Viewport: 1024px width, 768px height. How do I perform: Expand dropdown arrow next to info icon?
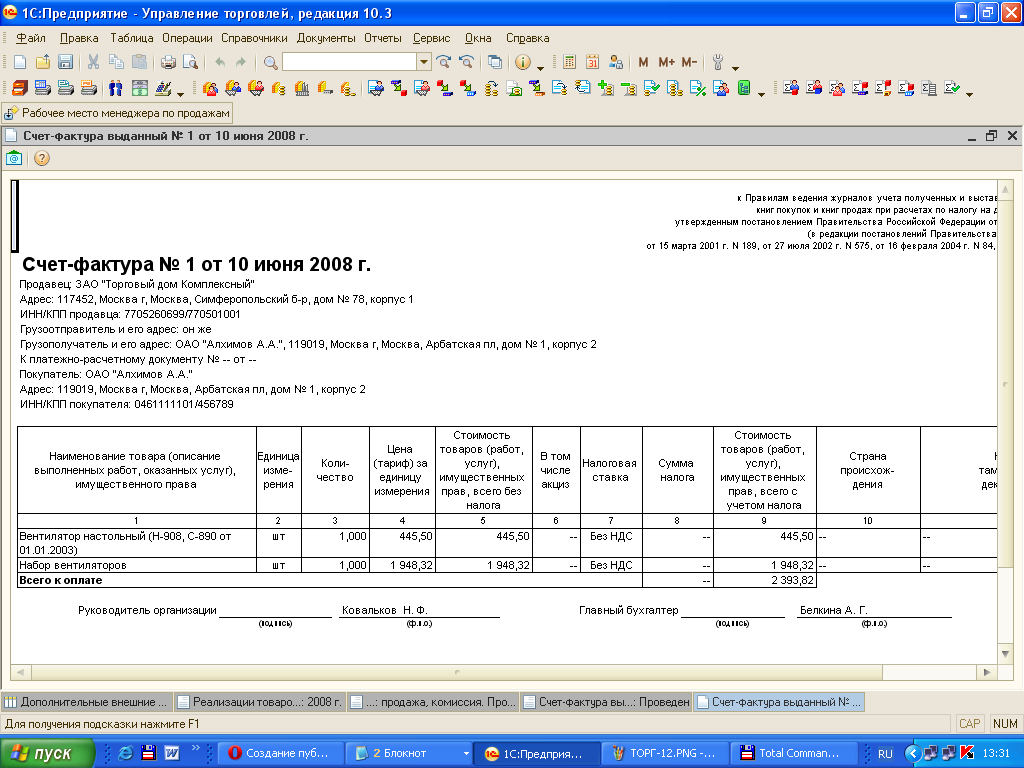pyautogui.click(x=540, y=67)
